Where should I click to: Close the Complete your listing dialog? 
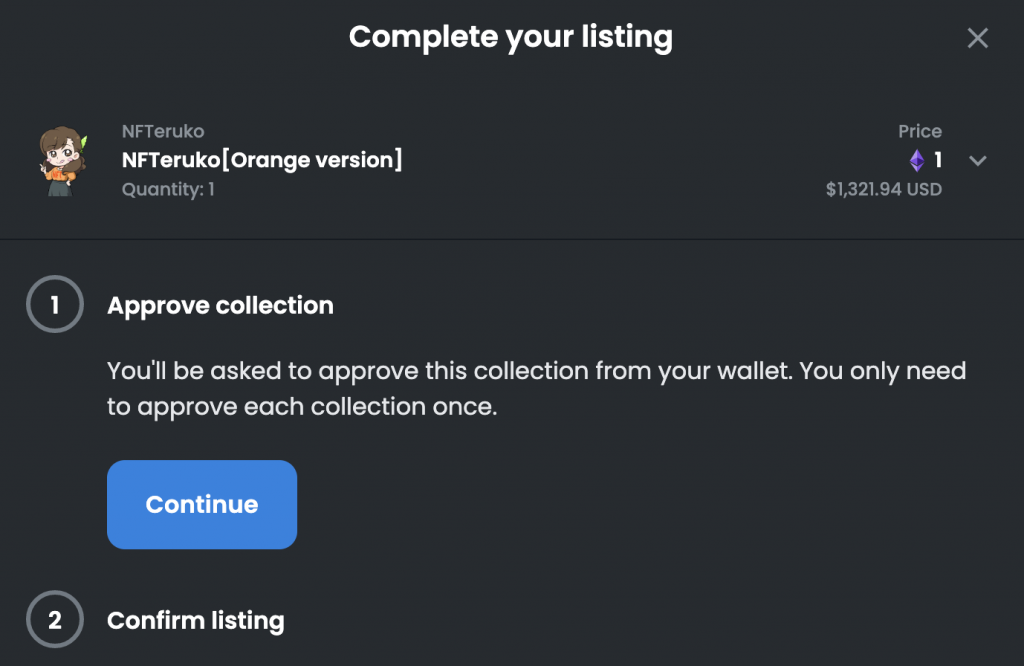977,38
